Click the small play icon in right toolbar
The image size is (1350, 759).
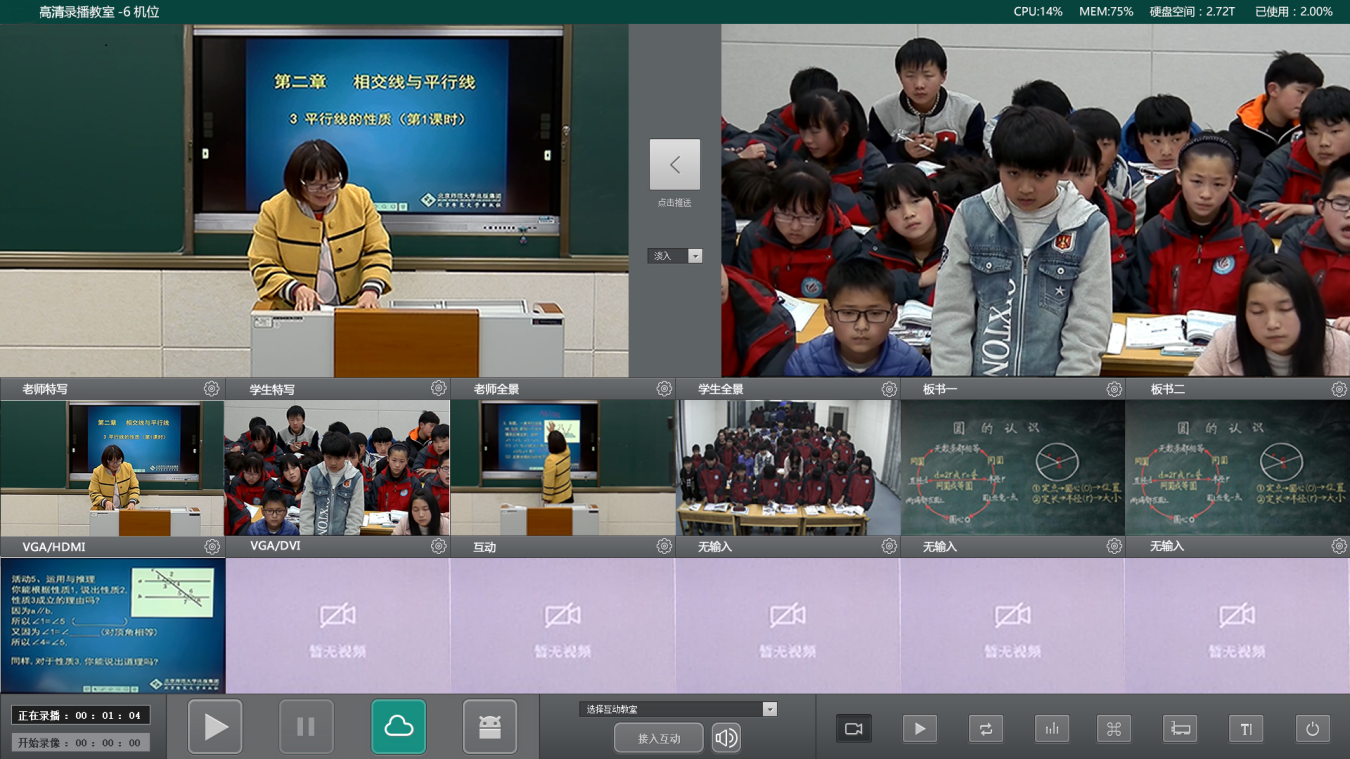click(919, 729)
